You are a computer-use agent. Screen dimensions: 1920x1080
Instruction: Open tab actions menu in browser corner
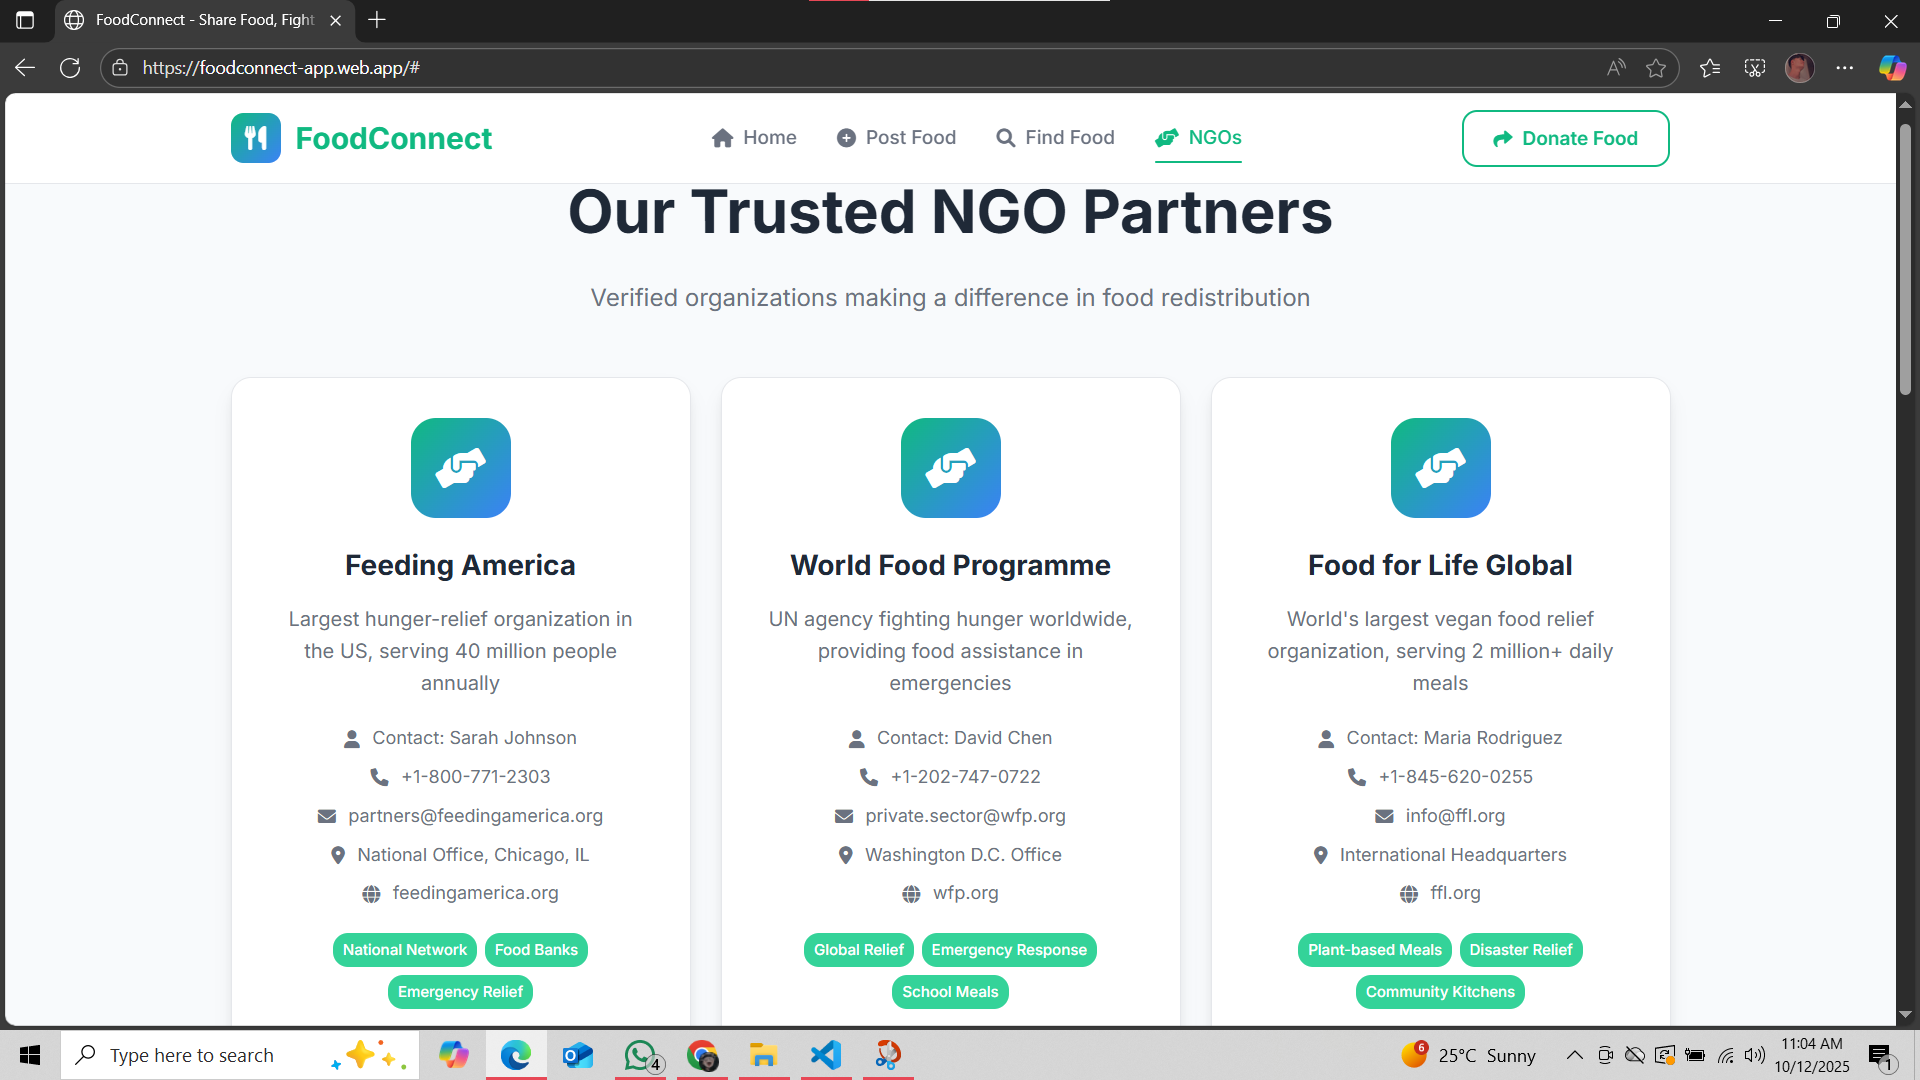25,20
